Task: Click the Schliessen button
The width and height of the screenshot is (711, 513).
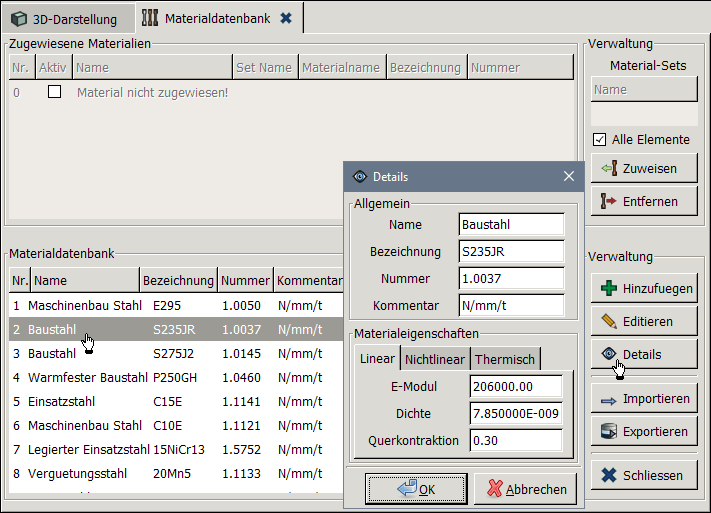Action: (643, 476)
